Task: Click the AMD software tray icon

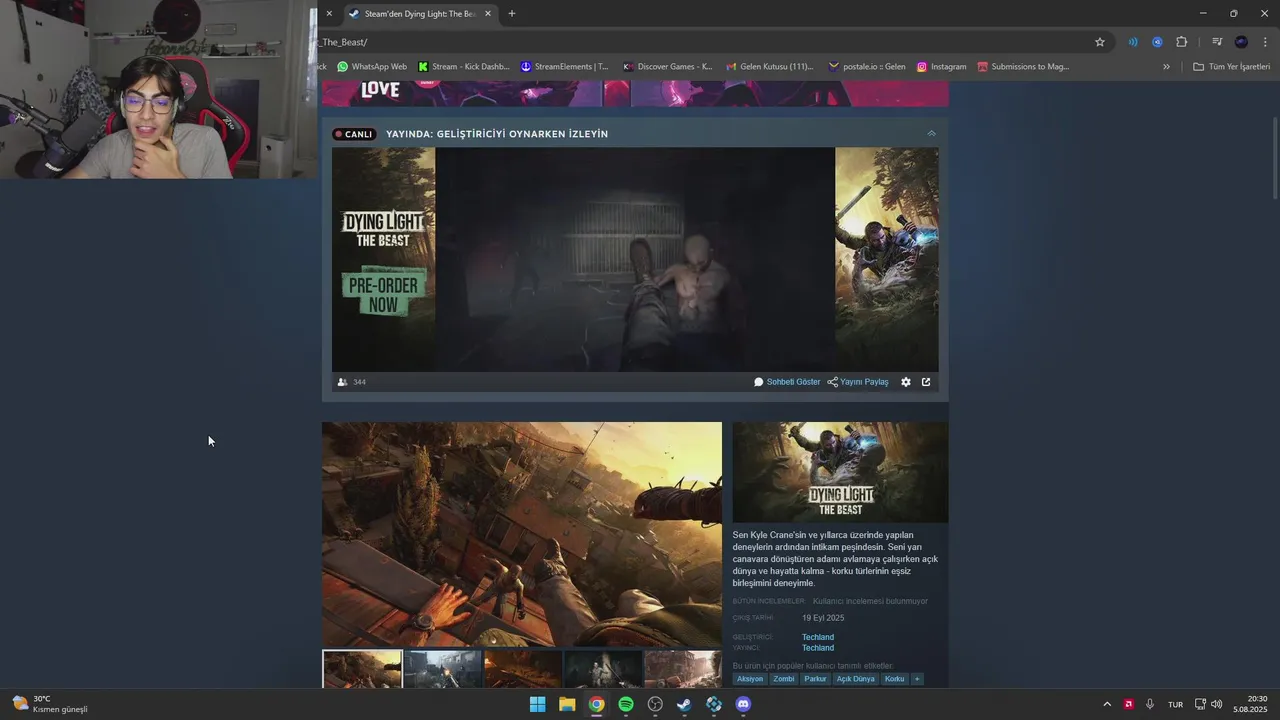Action: (1129, 704)
